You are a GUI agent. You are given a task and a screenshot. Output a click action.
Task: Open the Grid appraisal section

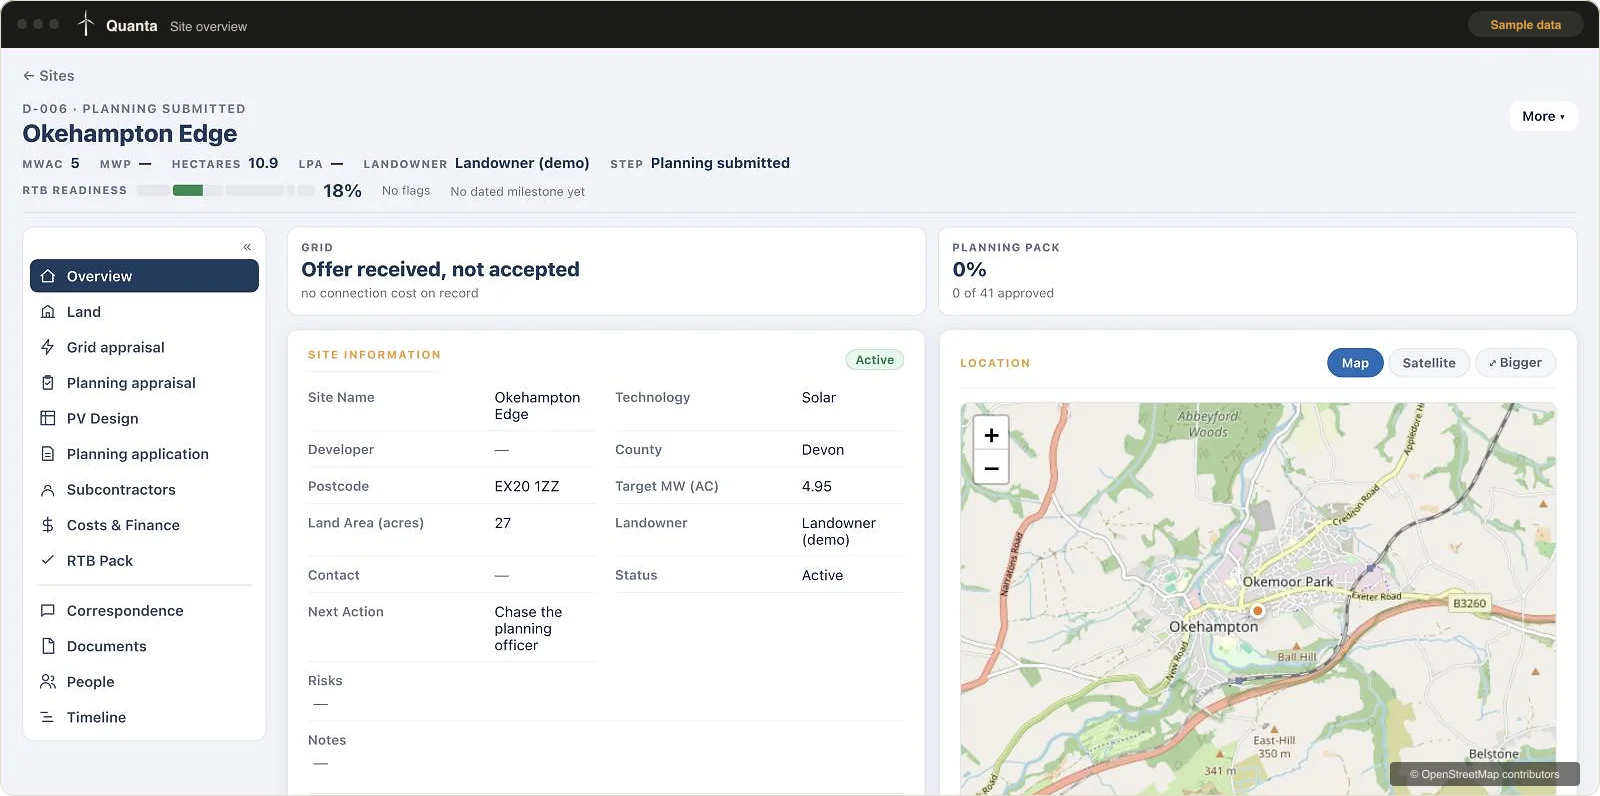[x=144, y=347]
